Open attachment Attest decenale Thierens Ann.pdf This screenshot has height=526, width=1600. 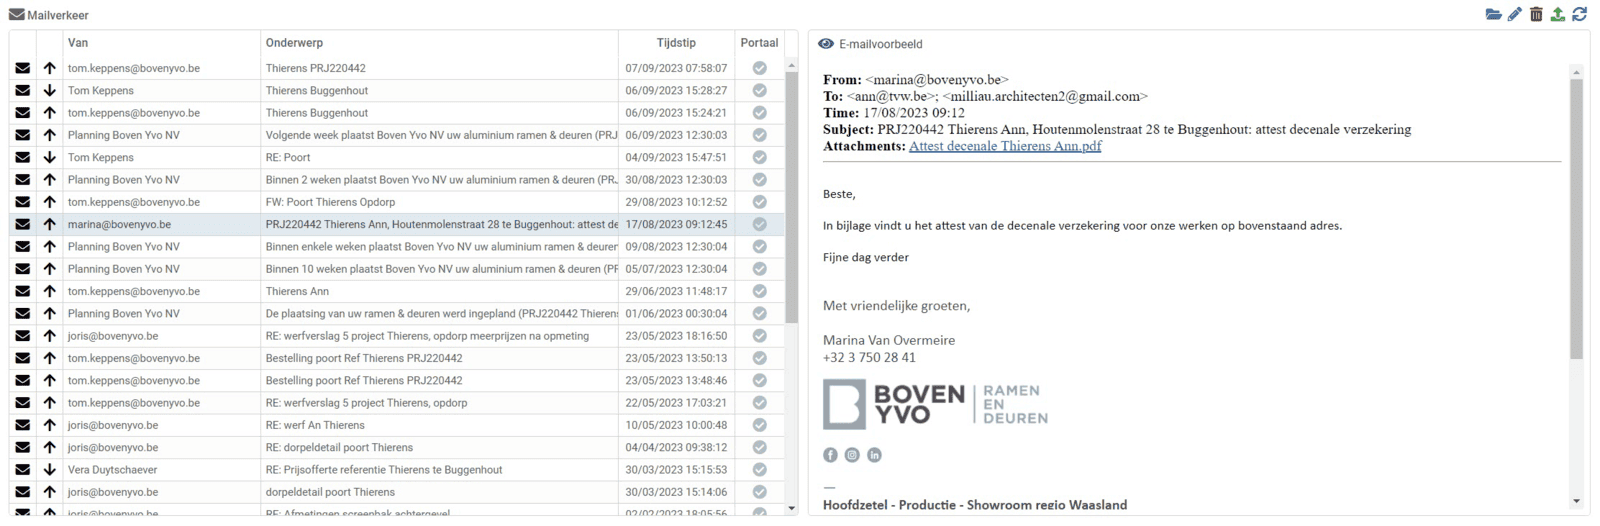(1004, 146)
